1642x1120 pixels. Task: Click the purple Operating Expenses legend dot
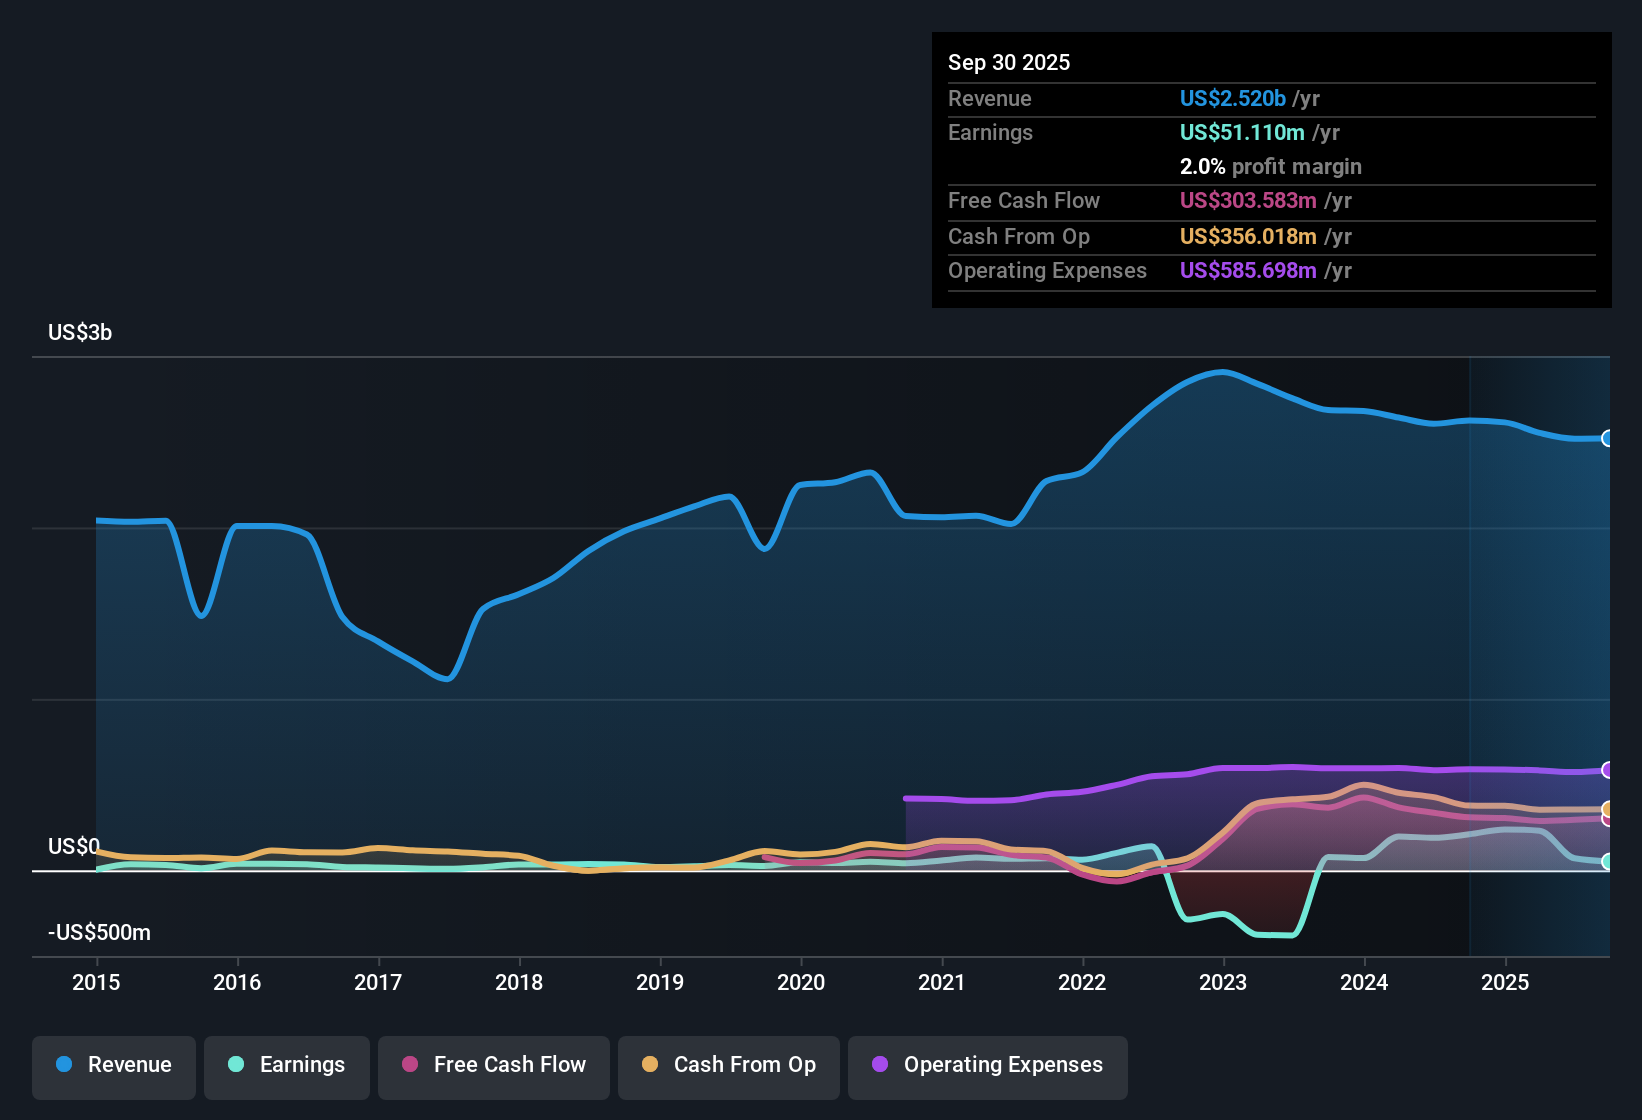[880, 1065]
